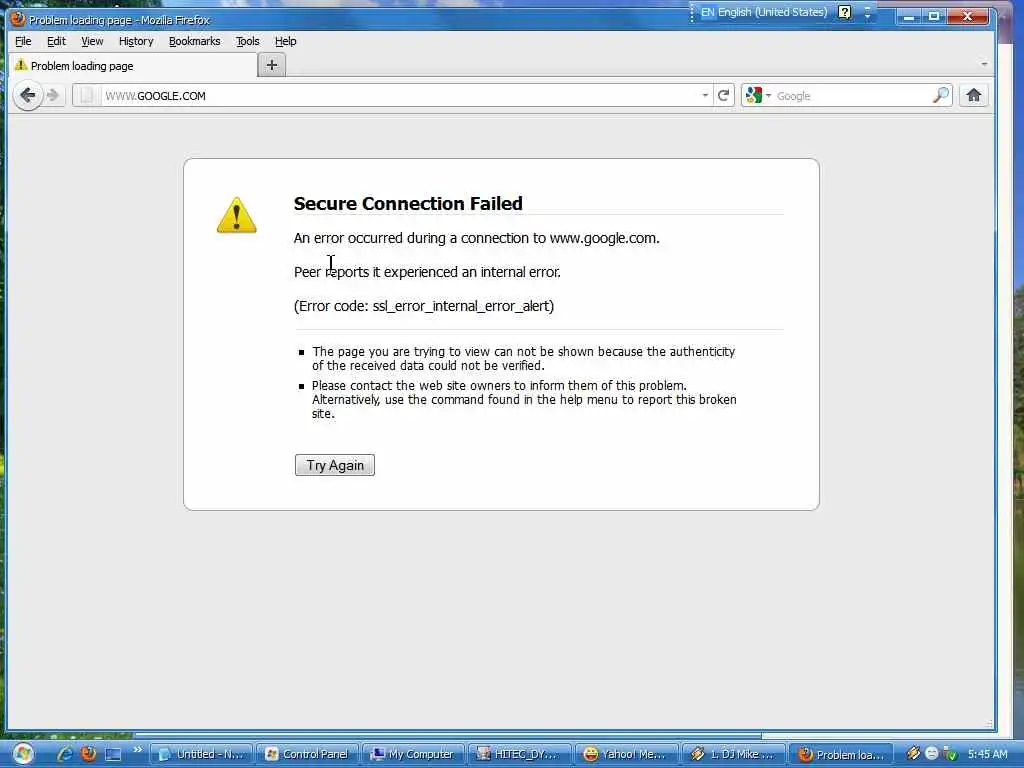The height and width of the screenshot is (768, 1024).
Task: Switch to My Computer taskbar window
Action: [413, 754]
